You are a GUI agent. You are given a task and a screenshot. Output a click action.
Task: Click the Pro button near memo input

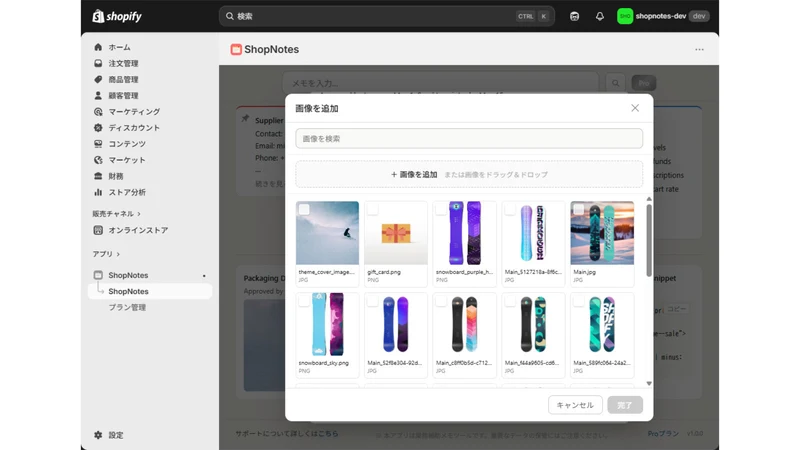pos(644,83)
